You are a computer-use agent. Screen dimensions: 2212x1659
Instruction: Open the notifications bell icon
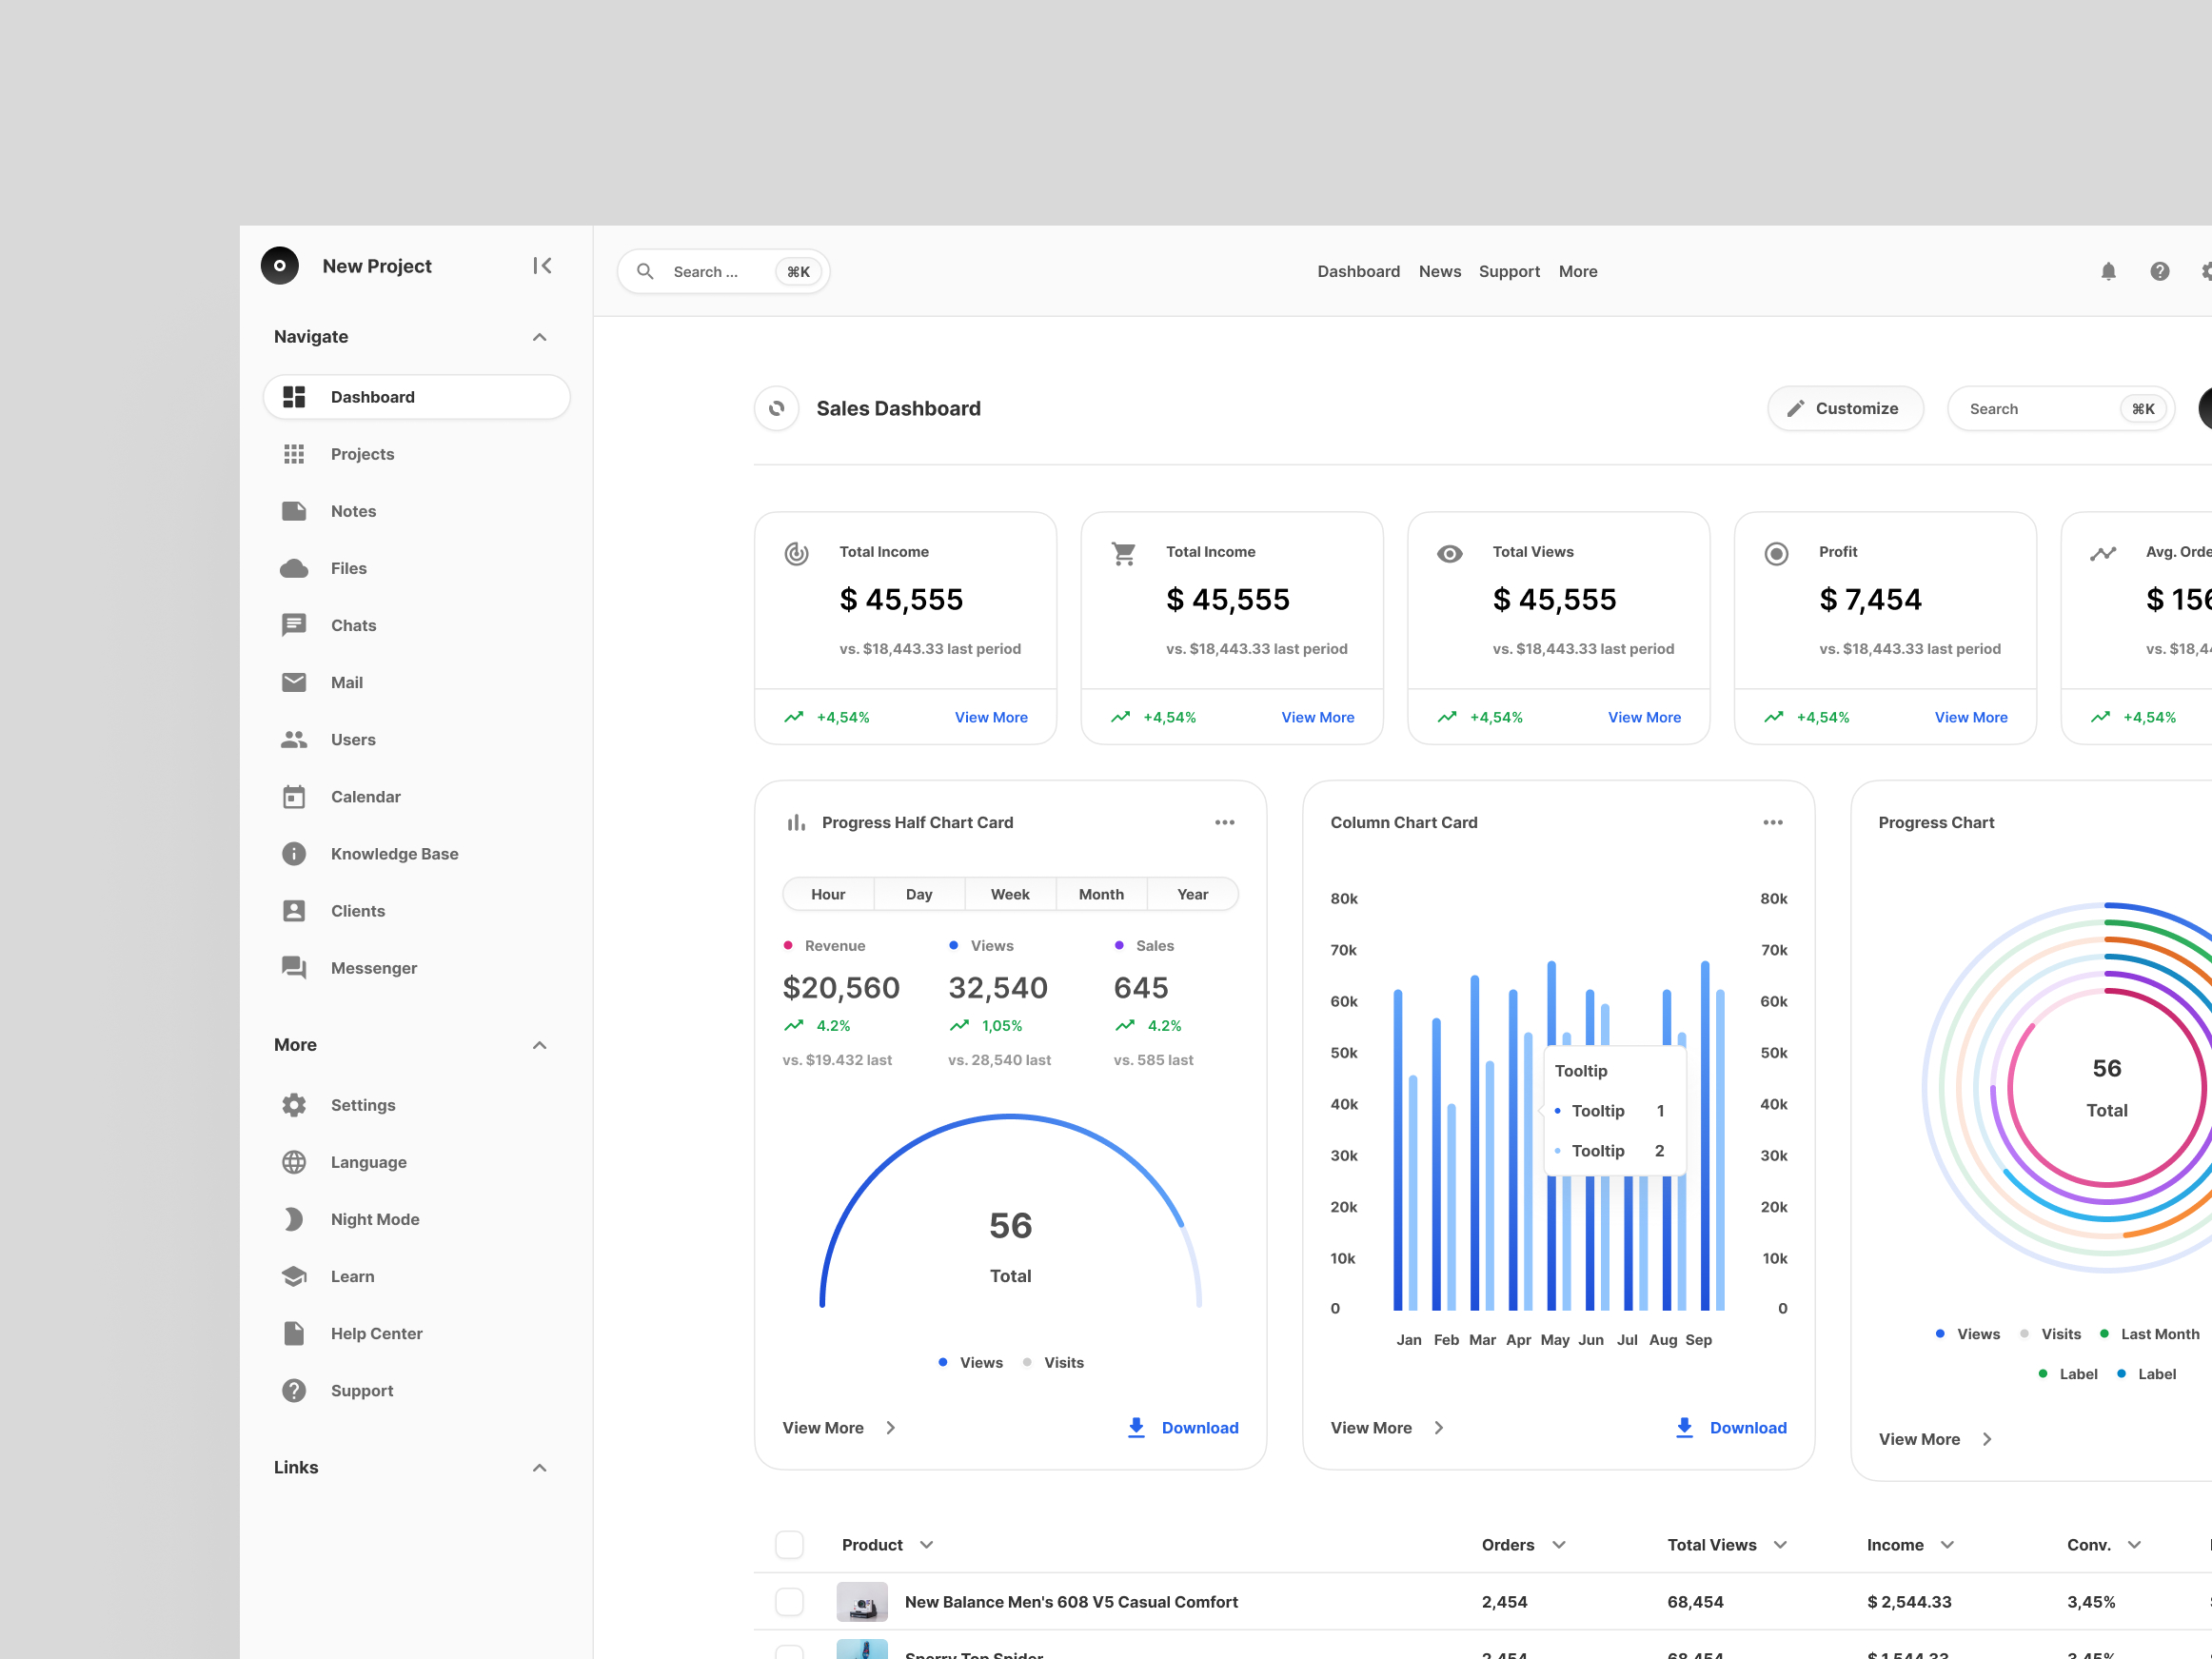pos(2108,271)
